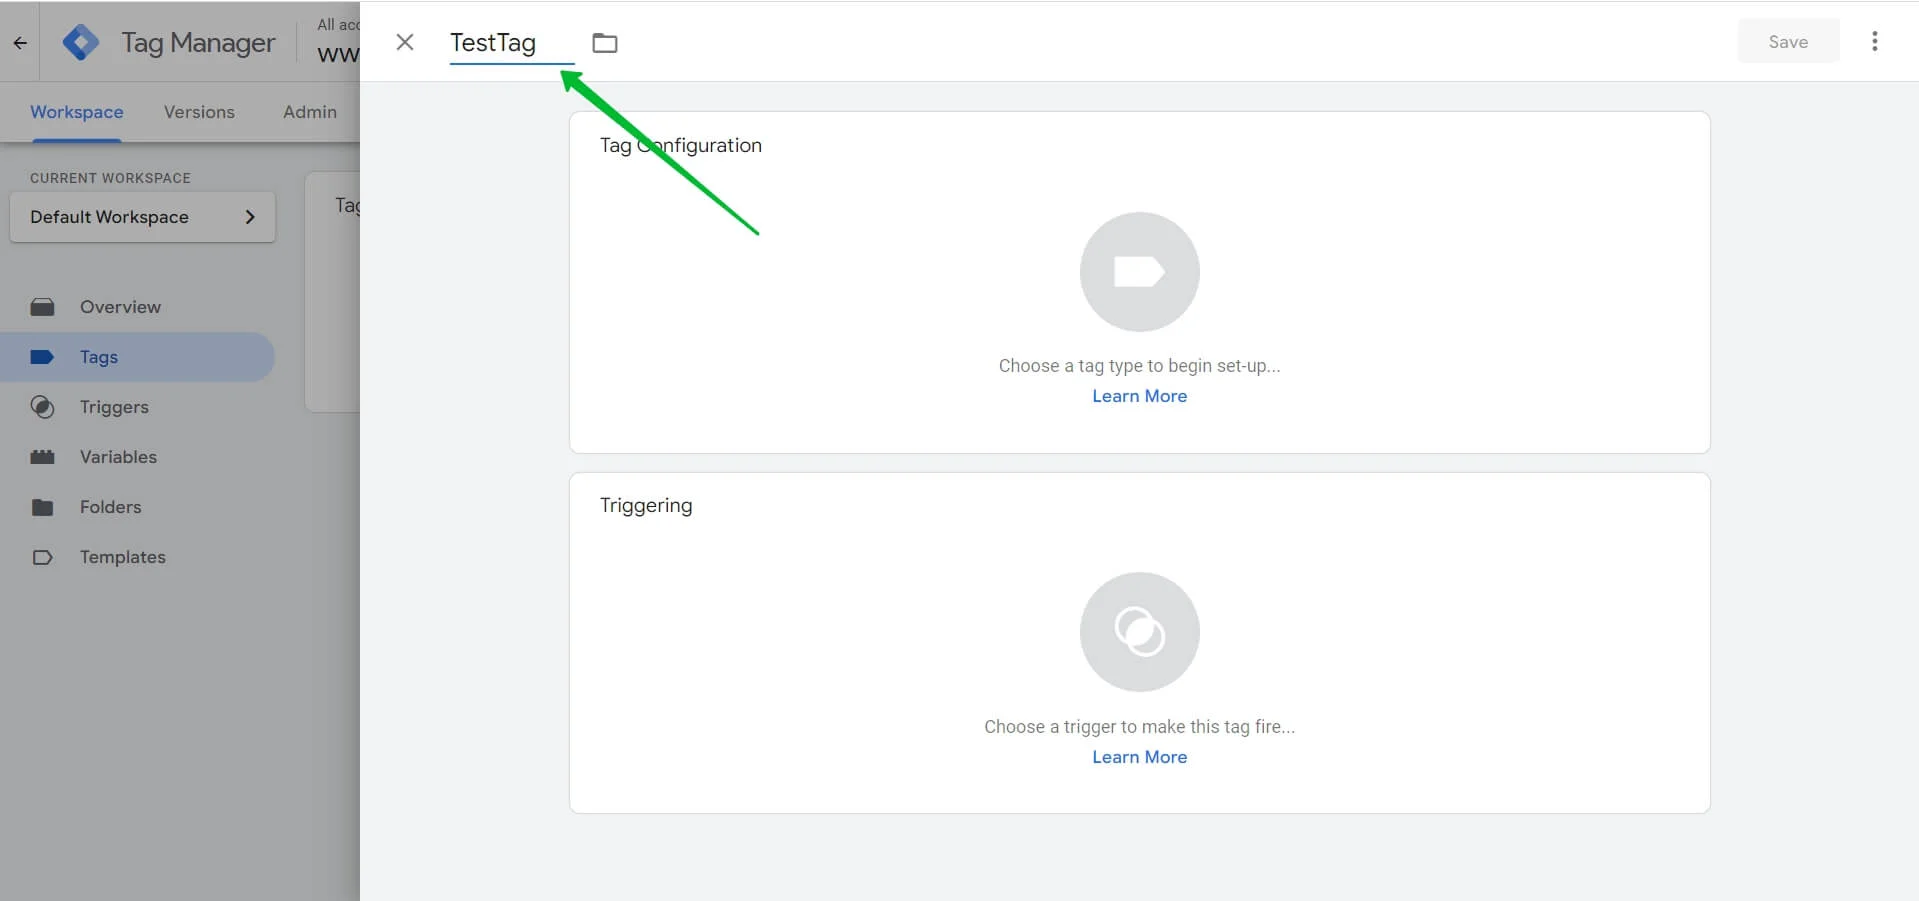Select Tags in the sidebar
This screenshot has width=1919, height=901.
click(137, 357)
